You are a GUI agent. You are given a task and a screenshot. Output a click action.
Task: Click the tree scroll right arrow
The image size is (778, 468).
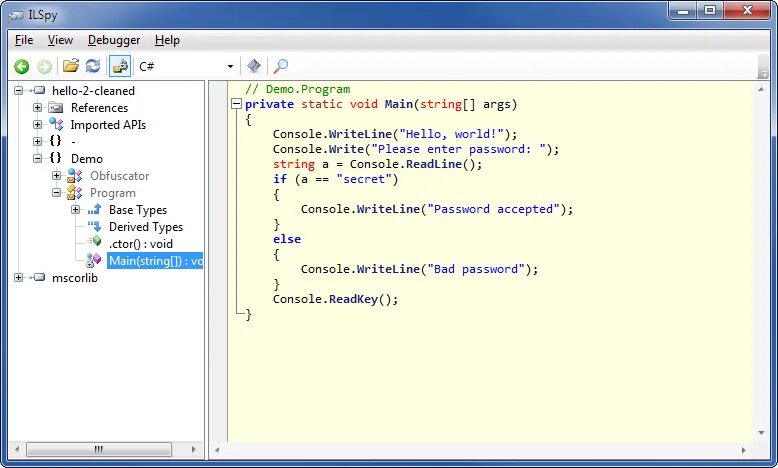point(194,450)
